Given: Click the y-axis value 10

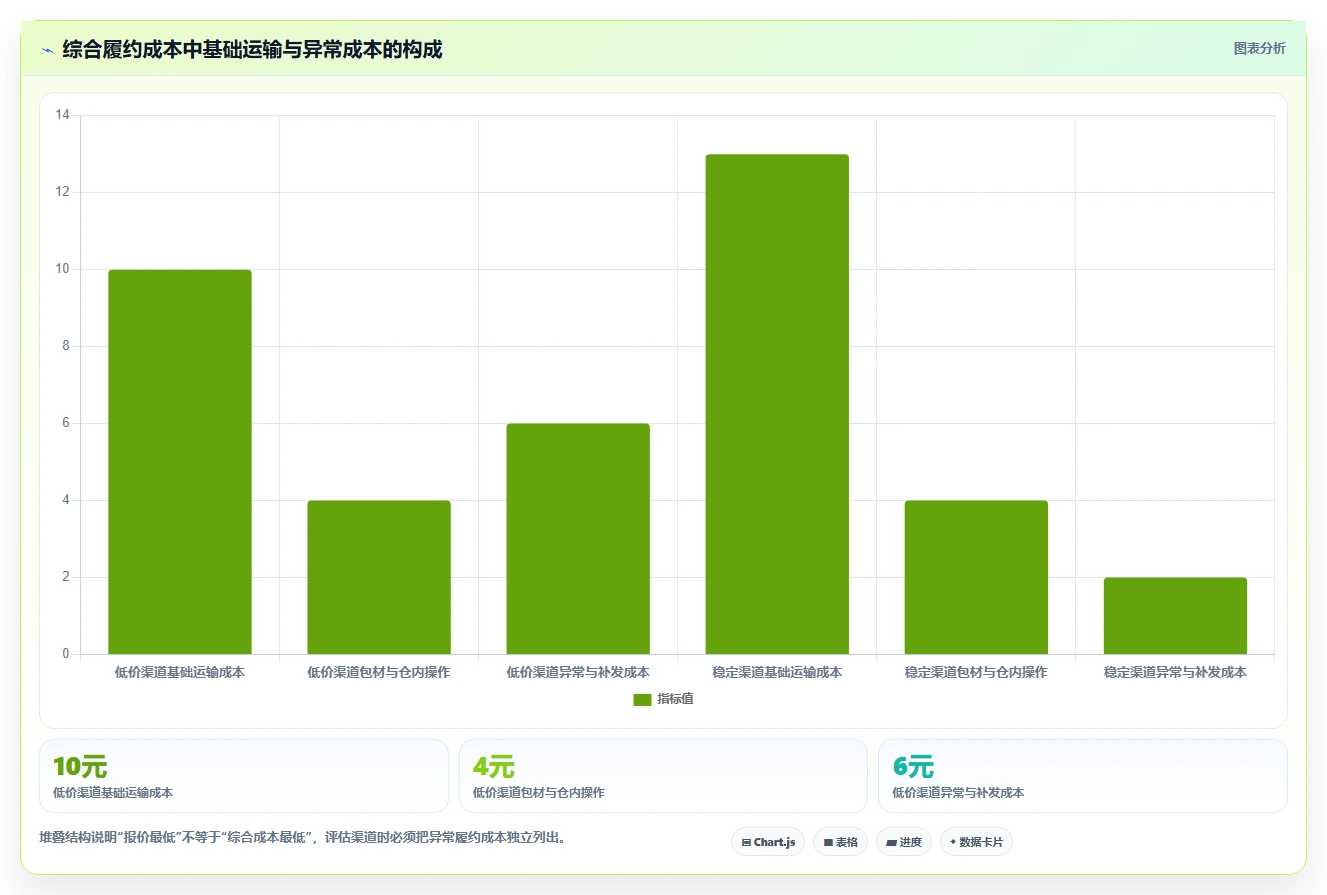Looking at the screenshot, I should [62, 269].
